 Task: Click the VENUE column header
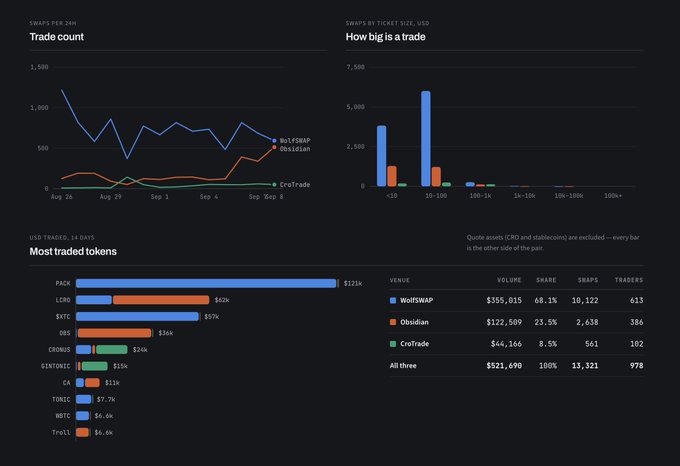(400, 280)
